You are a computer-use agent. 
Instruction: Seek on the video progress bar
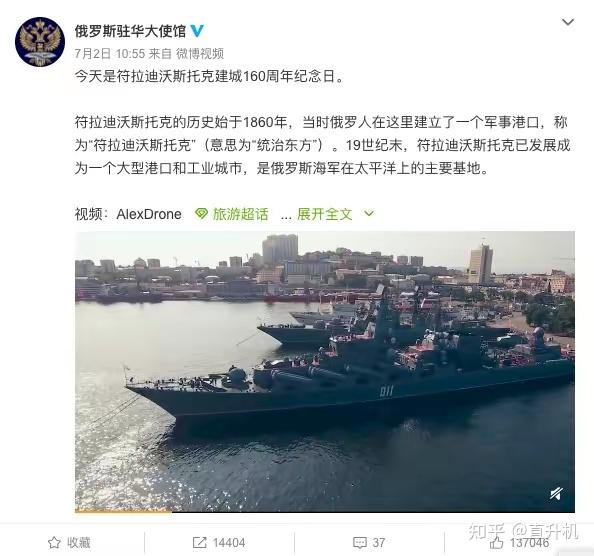click(x=325, y=511)
